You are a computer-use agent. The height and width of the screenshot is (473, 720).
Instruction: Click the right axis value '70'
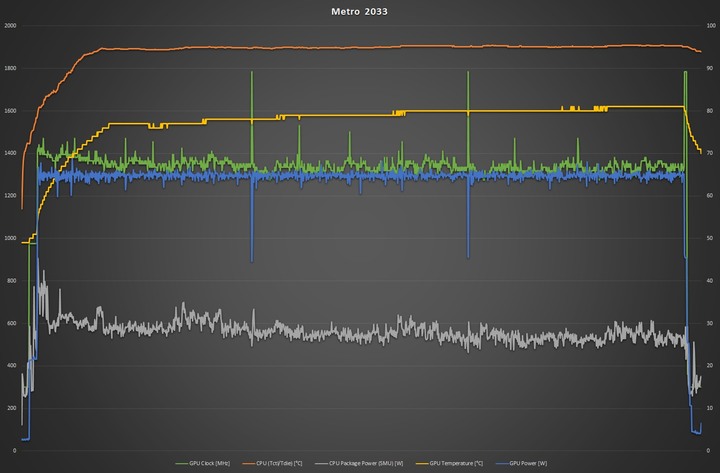[x=710, y=153]
